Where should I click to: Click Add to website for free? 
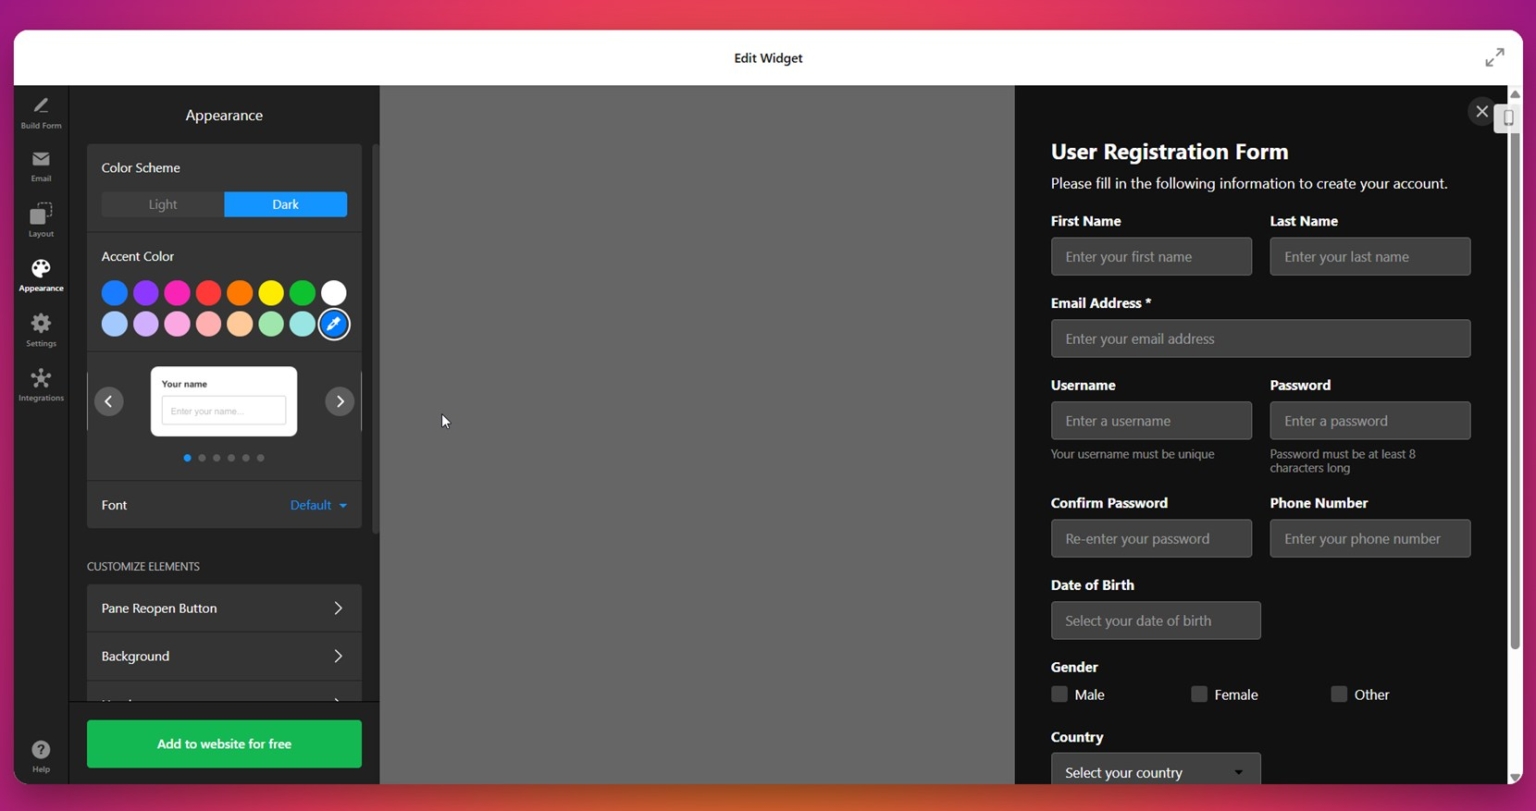point(223,744)
